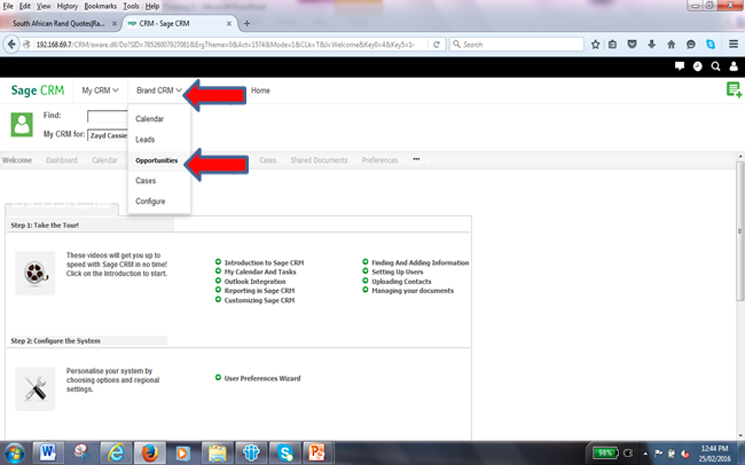This screenshot has width=745, height=465.
Task: Select Configure in the Brand CRM menu
Action: [150, 201]
